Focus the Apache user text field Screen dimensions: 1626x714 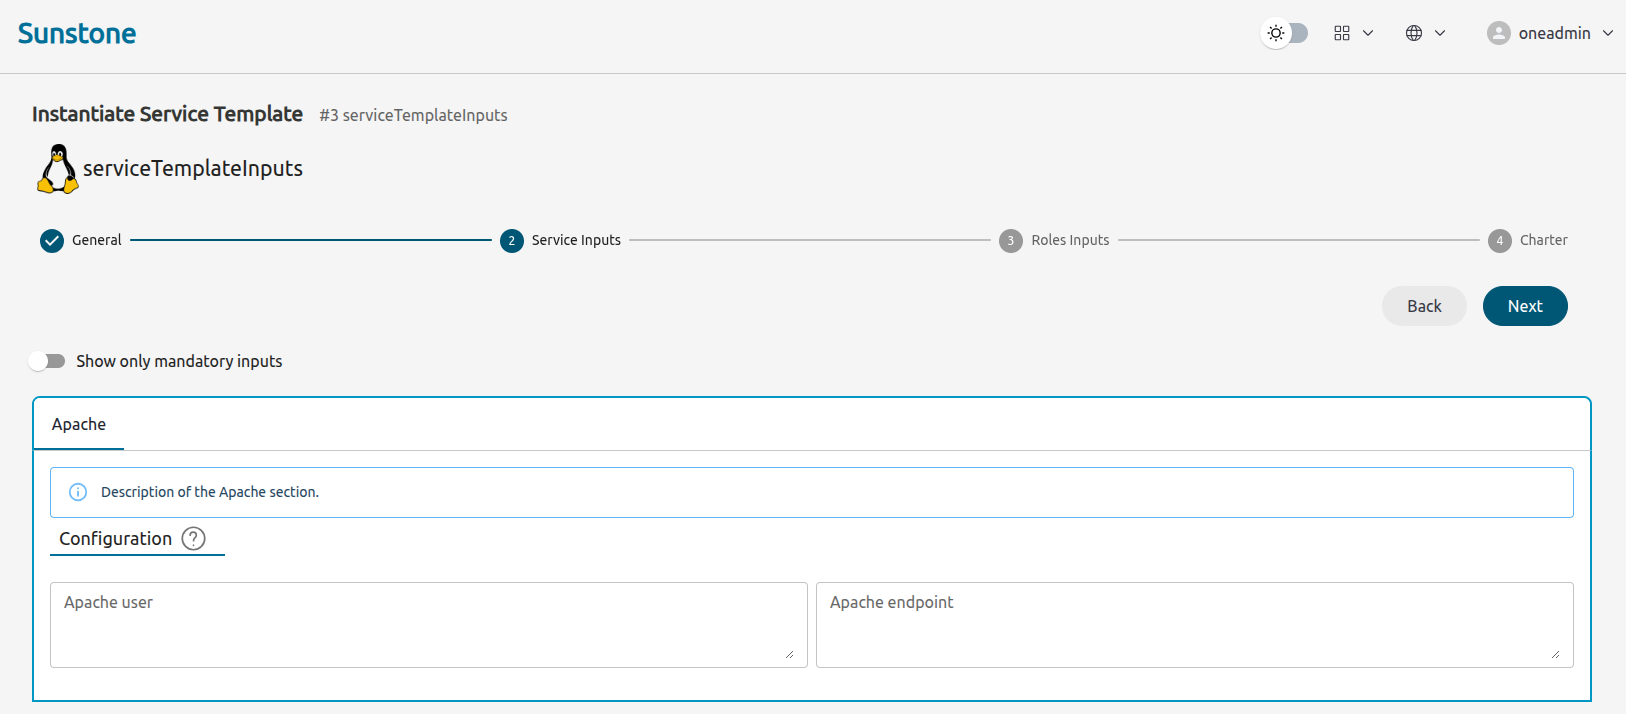(x=429, y=625)
